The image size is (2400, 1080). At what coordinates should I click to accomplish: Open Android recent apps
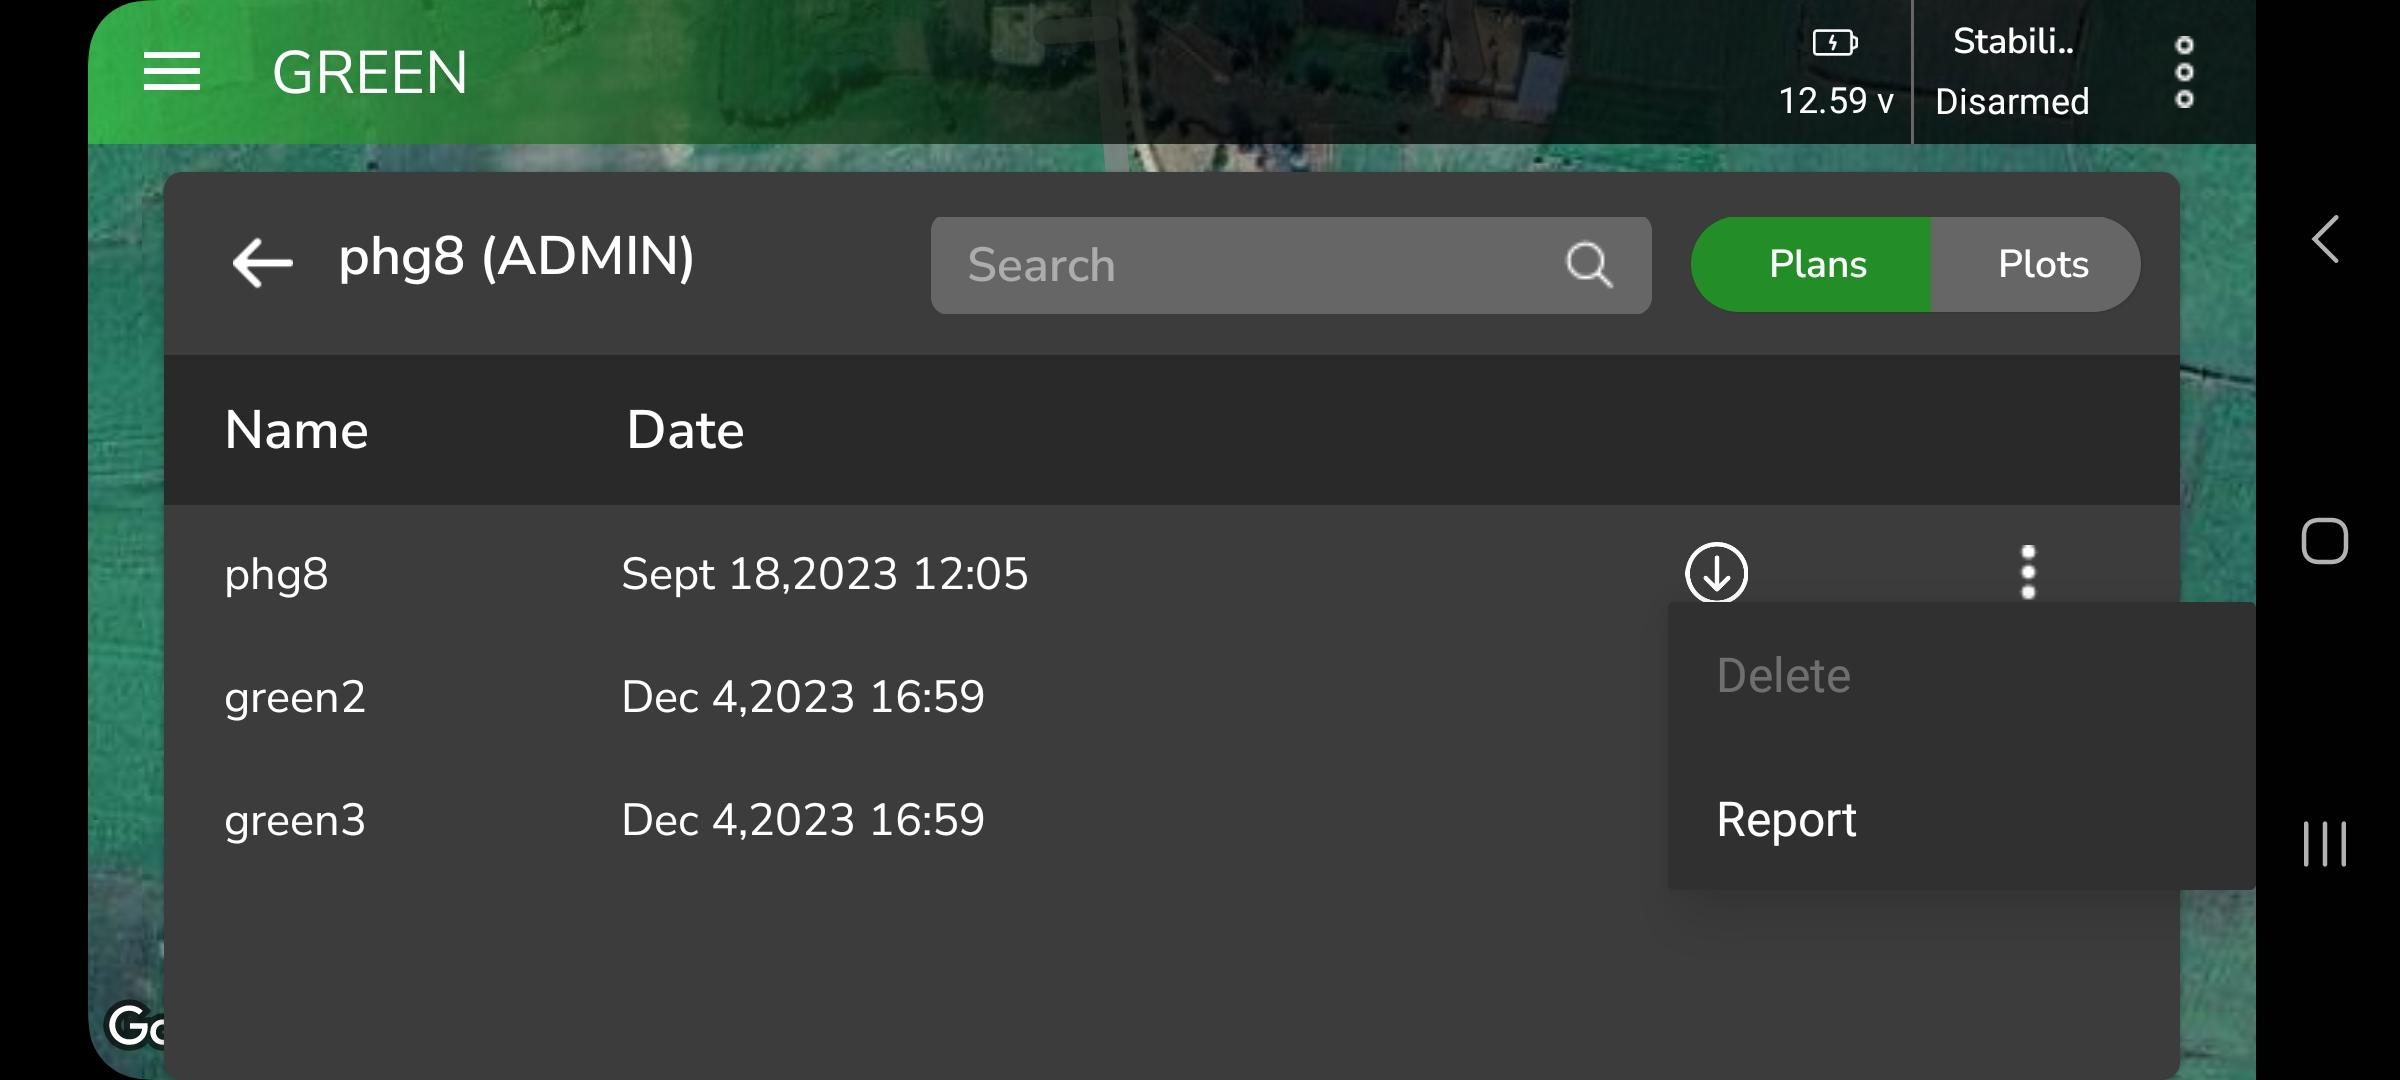pos(2324,843)
